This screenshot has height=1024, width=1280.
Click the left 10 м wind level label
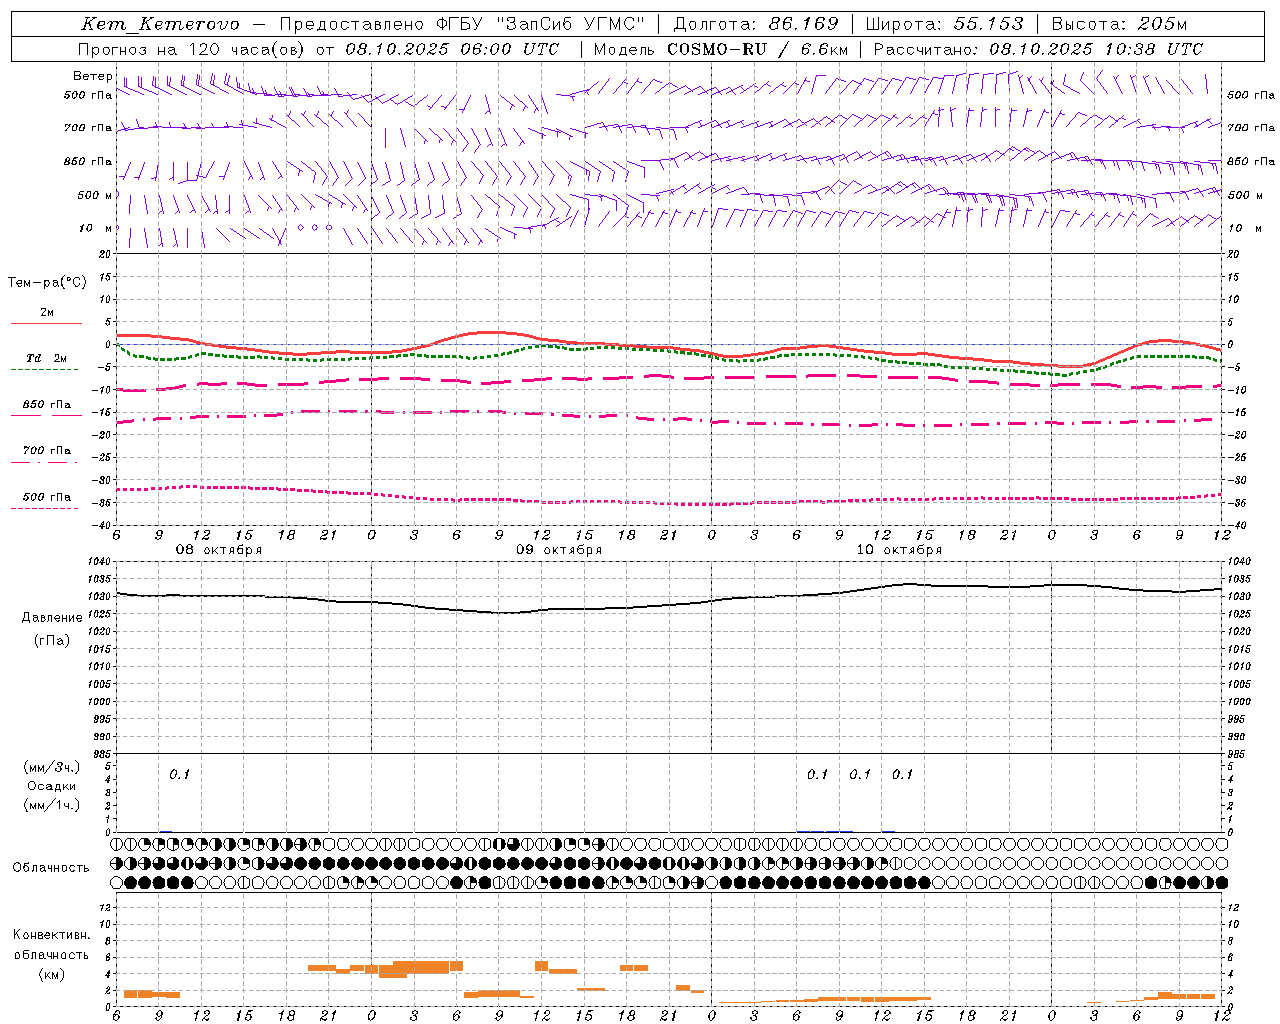tap(95, 228)
